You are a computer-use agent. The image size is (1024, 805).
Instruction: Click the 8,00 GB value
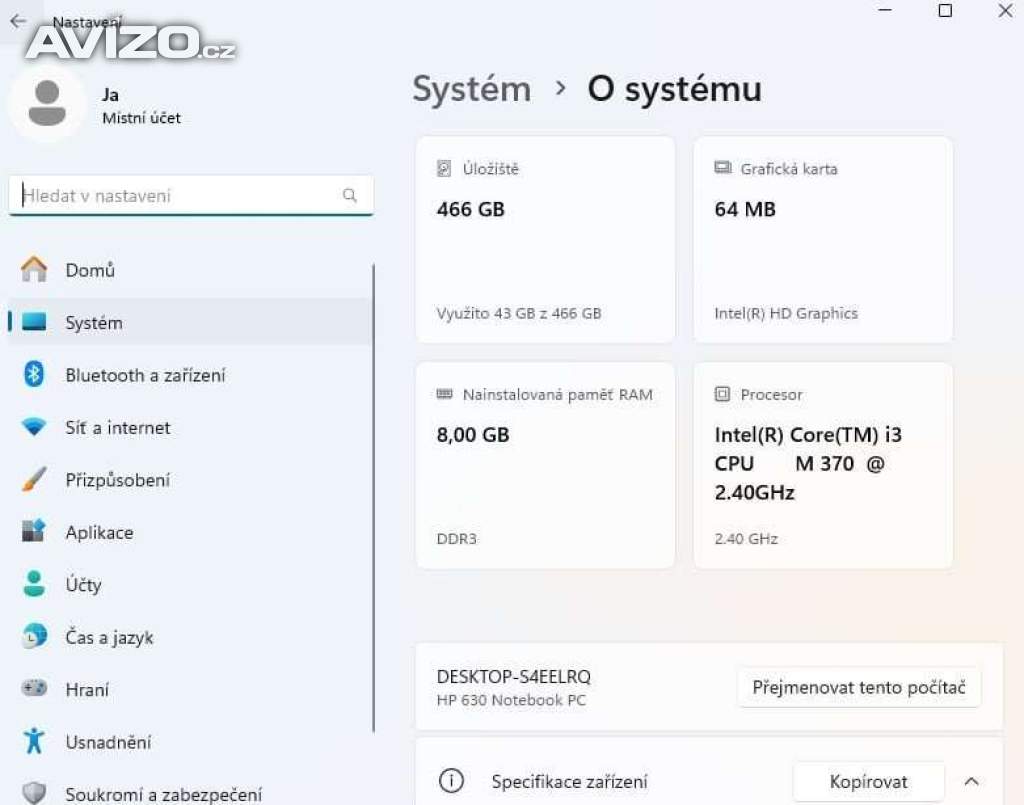tap(473, 435)
